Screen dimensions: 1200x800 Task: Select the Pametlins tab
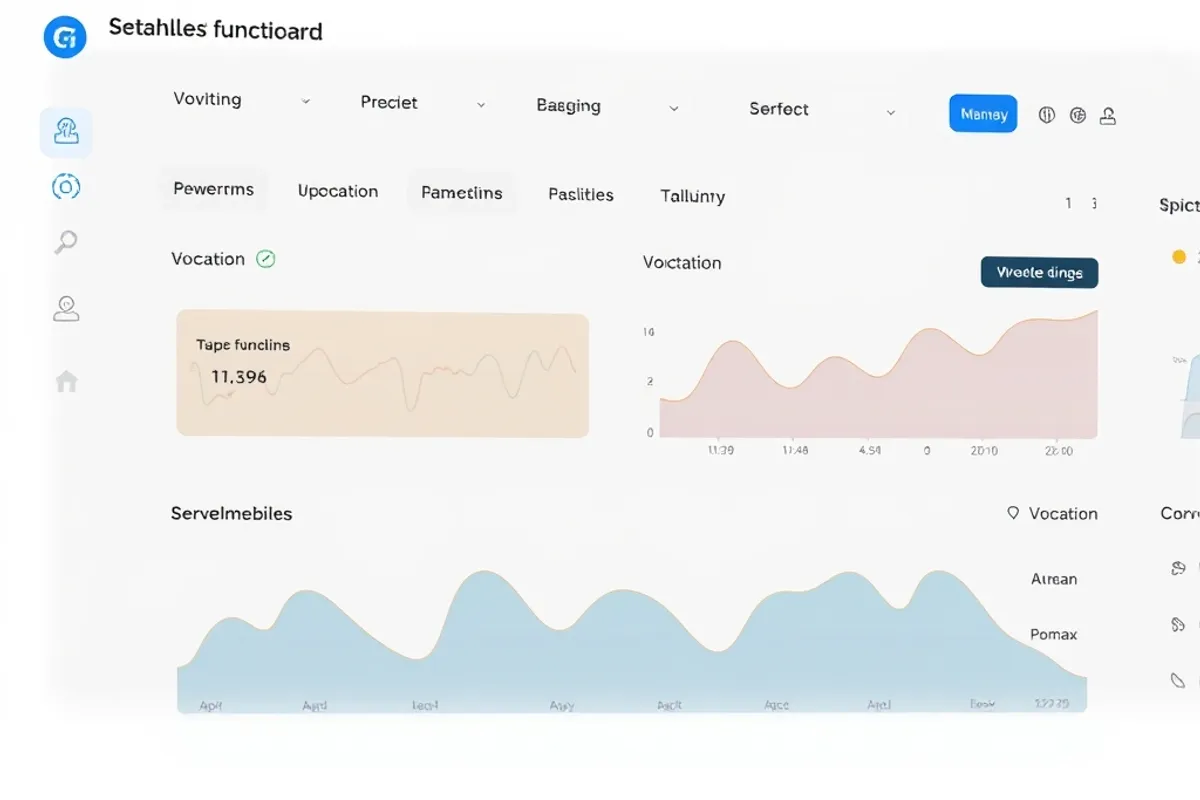tap(462, 193)
